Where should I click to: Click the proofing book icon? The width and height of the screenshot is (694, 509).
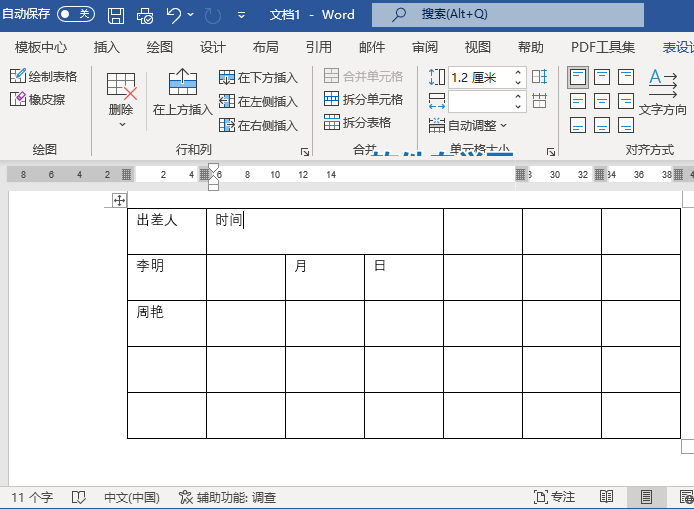[x=78, y=497]
